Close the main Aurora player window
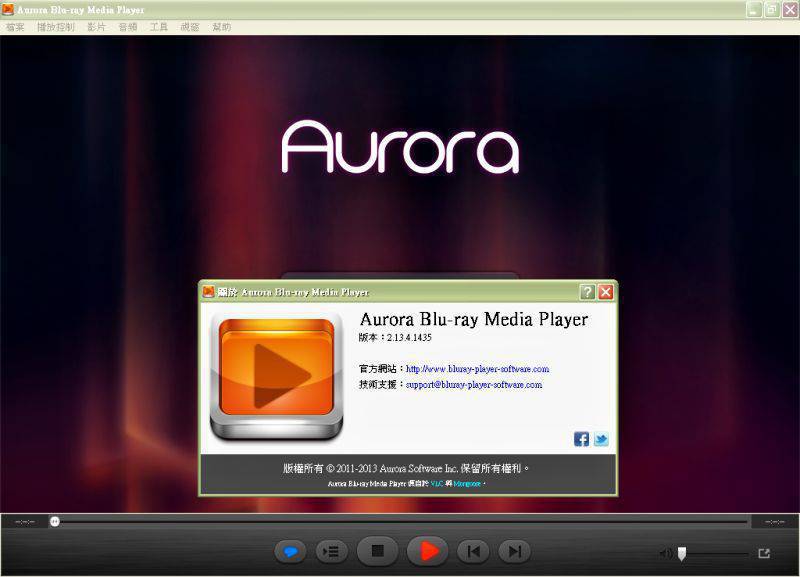This screenshot has height=577, width=800. tap(790, 9)
